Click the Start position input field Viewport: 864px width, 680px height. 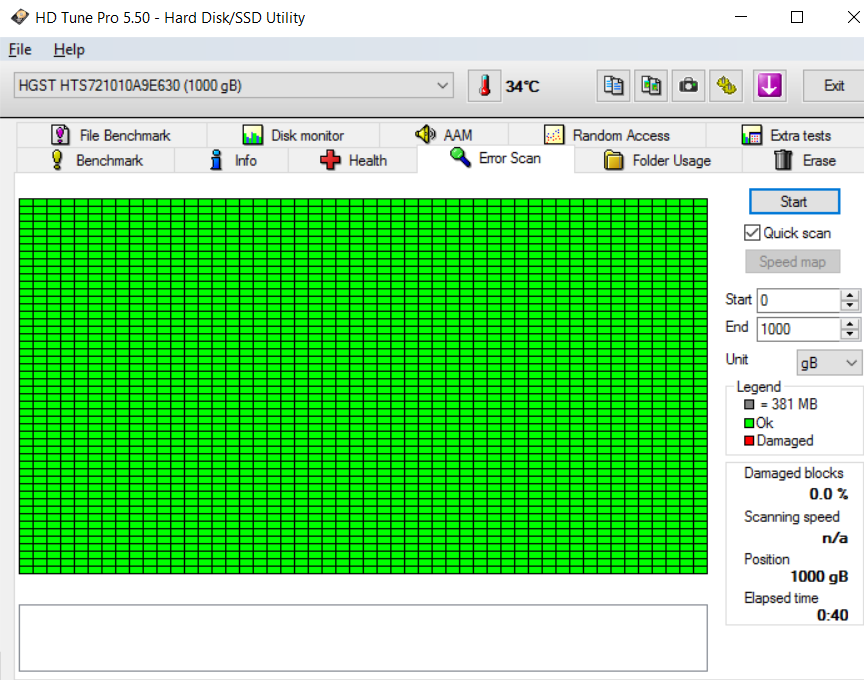(798, 300)
